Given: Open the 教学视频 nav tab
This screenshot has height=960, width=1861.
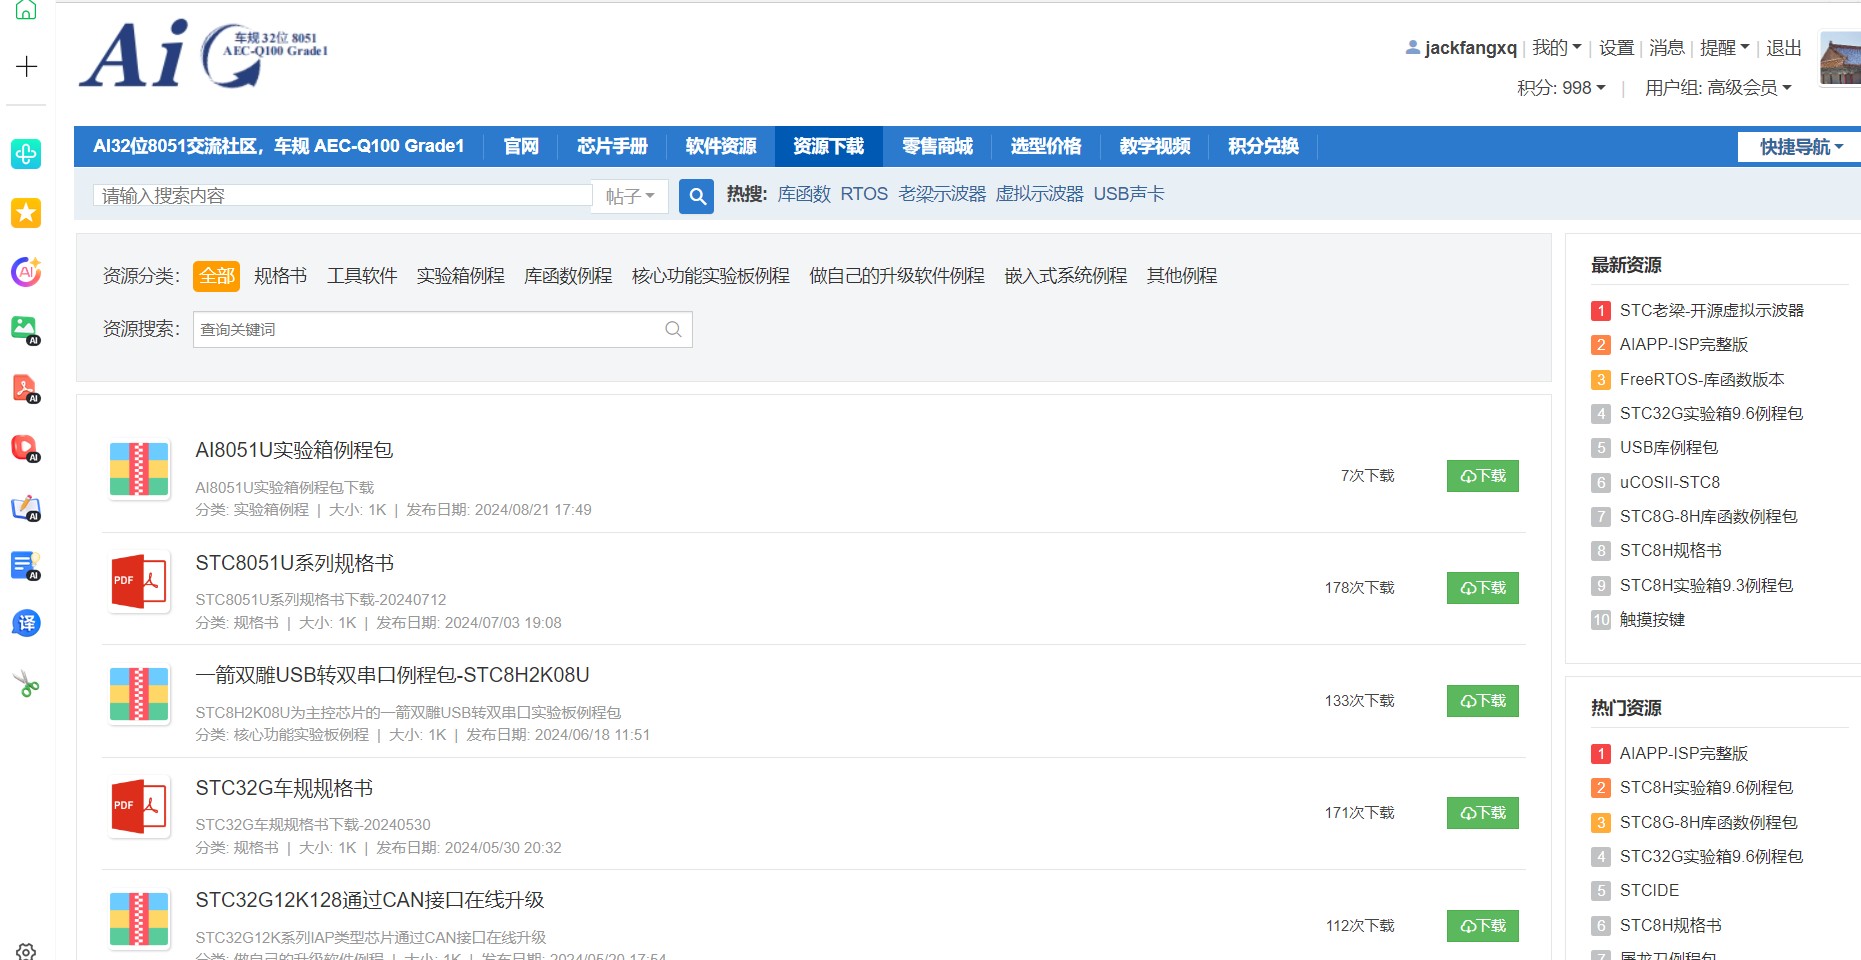Looking at the screenshot, I should [x=1155, y=146].
